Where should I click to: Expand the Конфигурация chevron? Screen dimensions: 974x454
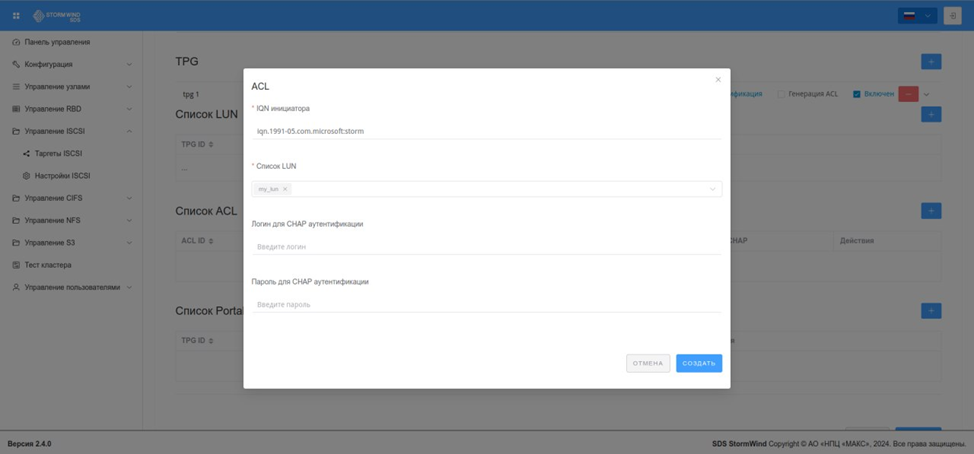pyautogui.click(x=129, y=65)
